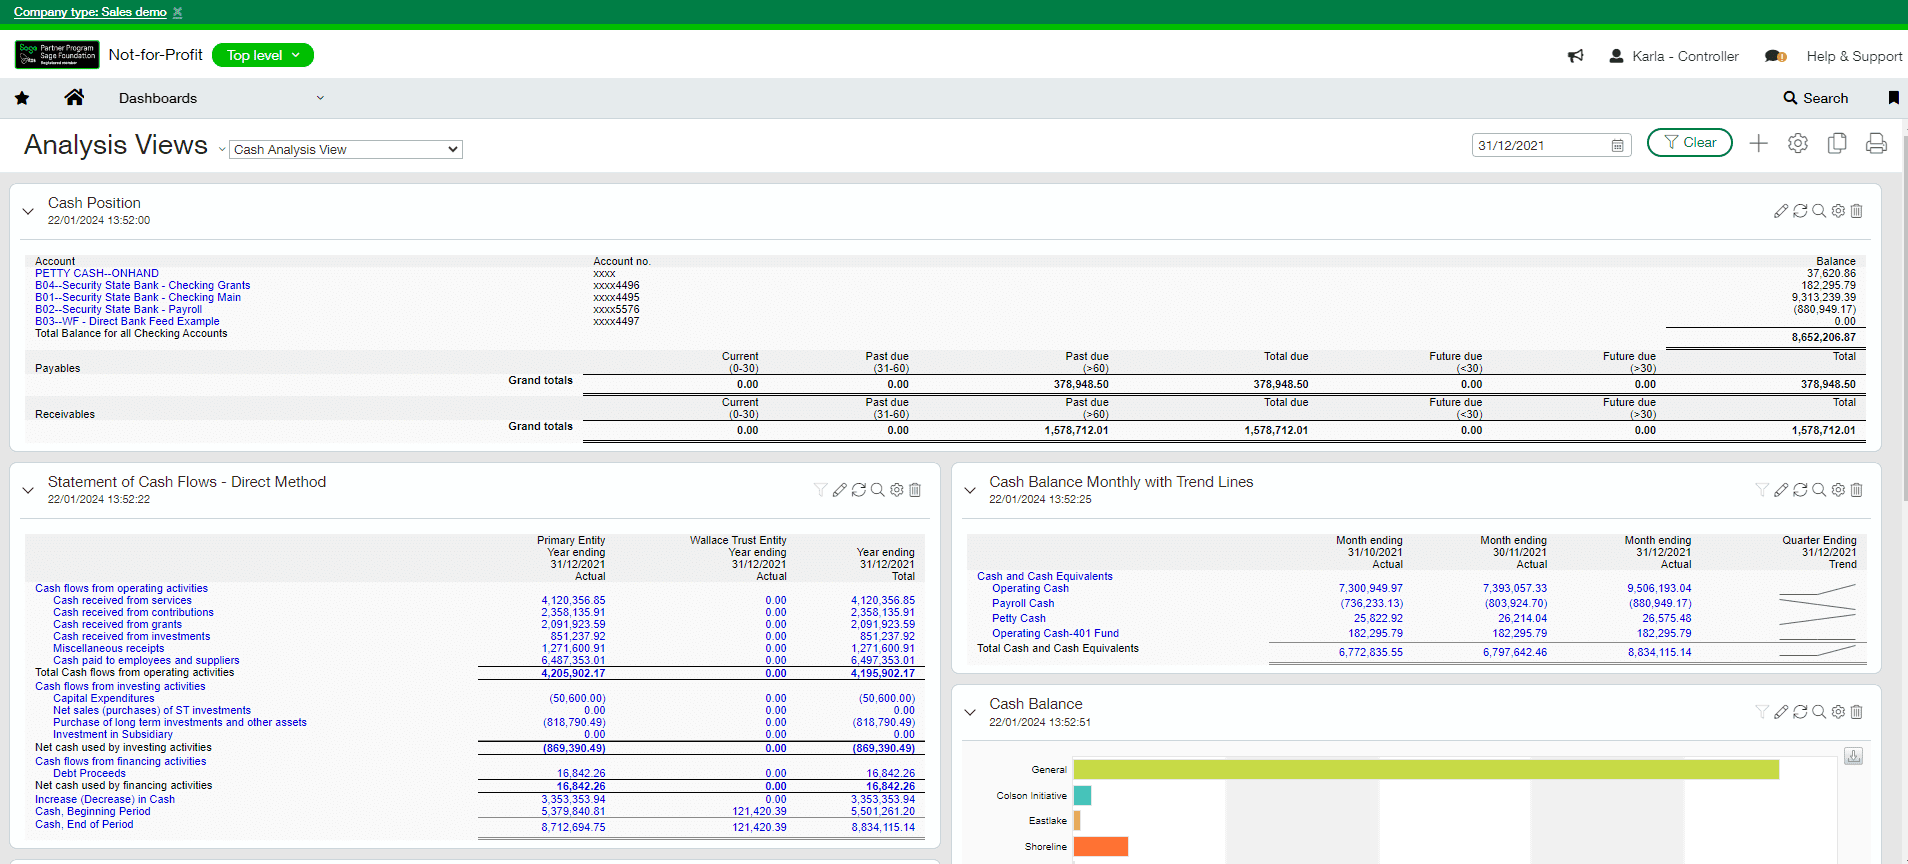Click the Shoreline bar in Cash Balance chart

point(1101,846)
